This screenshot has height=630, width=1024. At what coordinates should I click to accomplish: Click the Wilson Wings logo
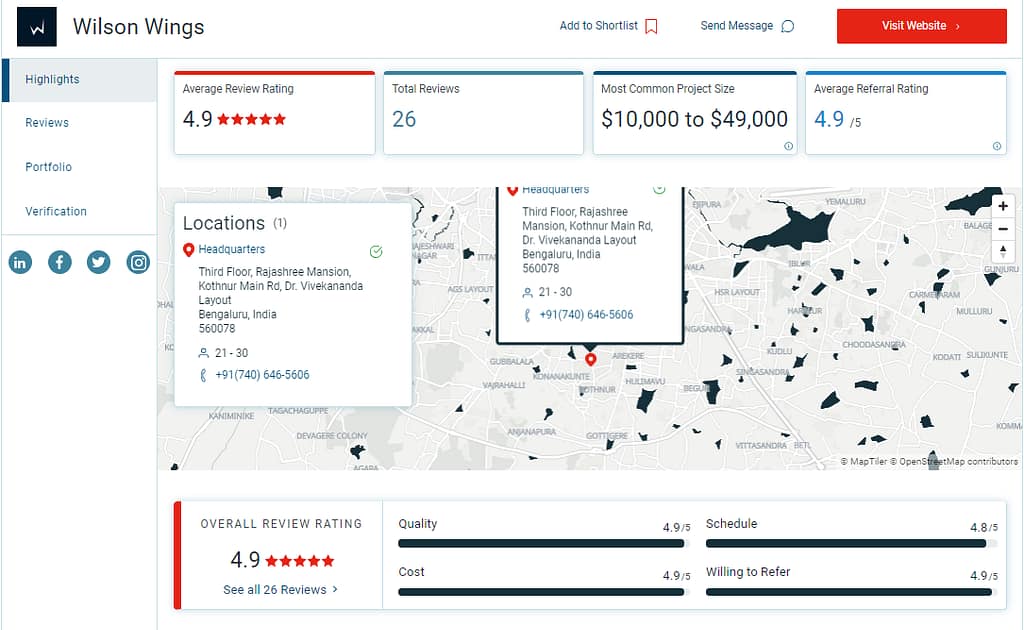(x=37, y=27)
